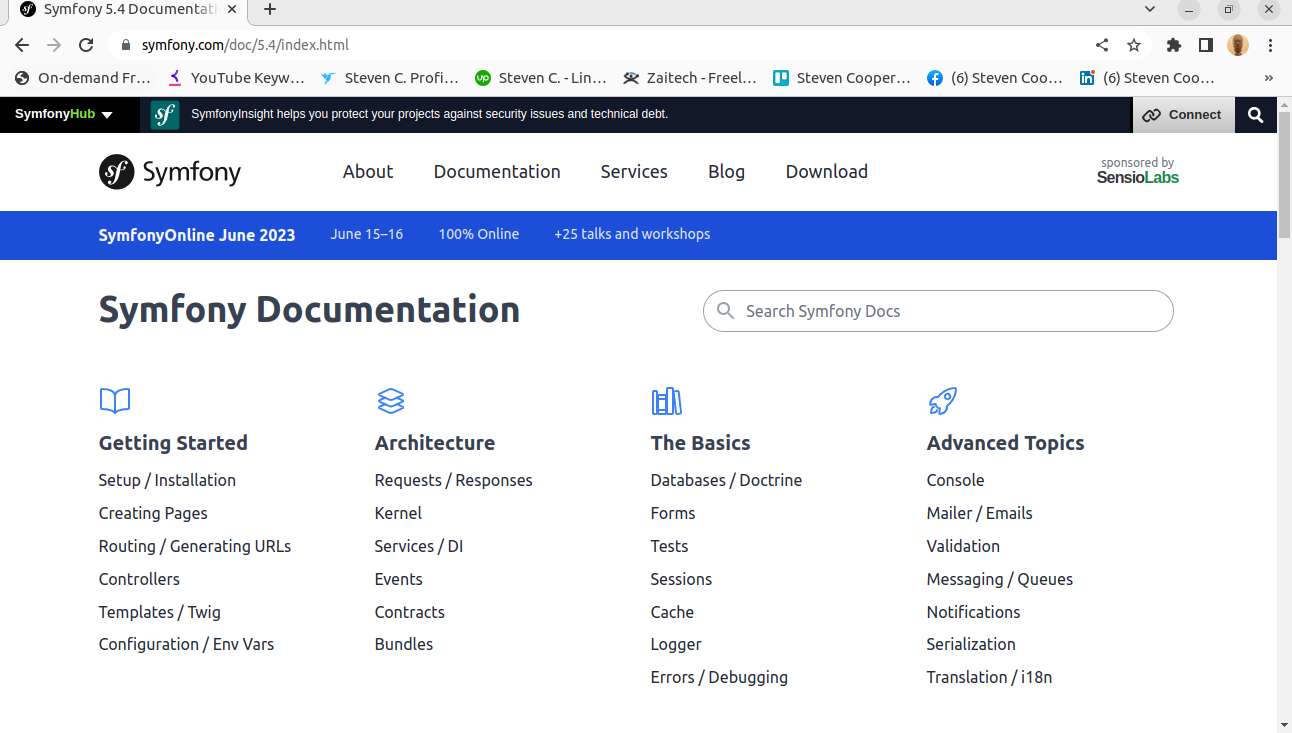
Task: Open (6) Steven Coo… Facebook bookmark
Action: point(994,78)
